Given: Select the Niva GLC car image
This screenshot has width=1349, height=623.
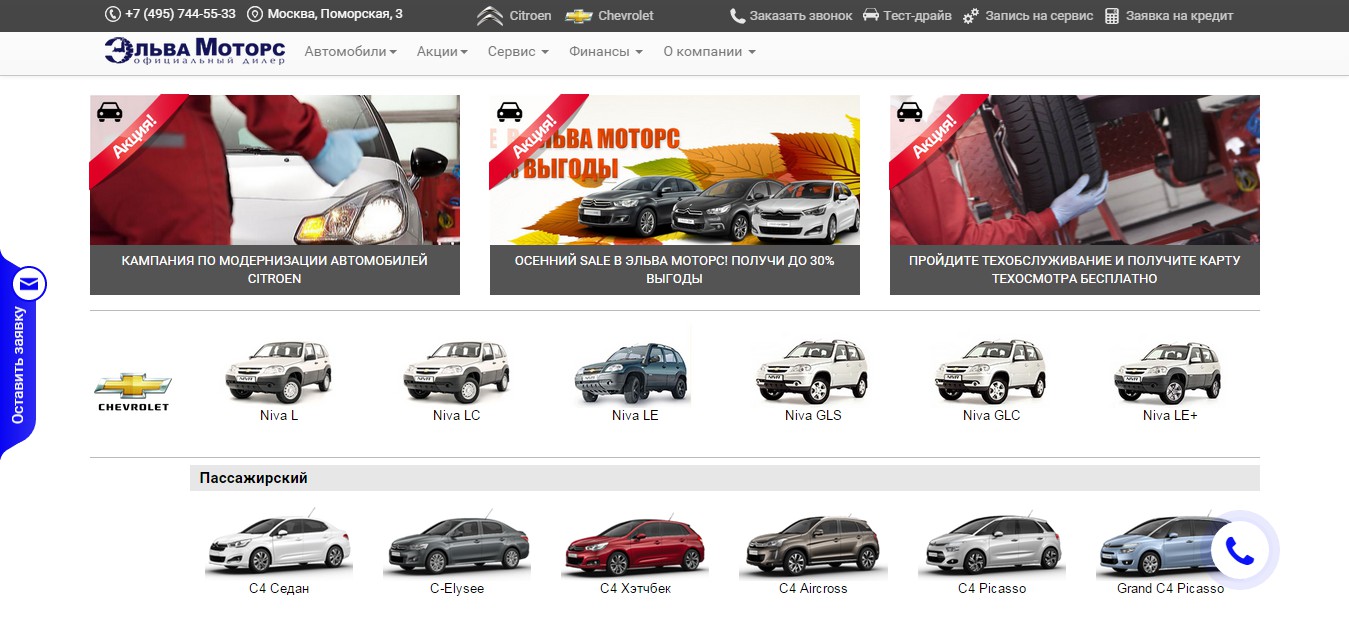Looking at the screenshot, I should coord(991,371).
